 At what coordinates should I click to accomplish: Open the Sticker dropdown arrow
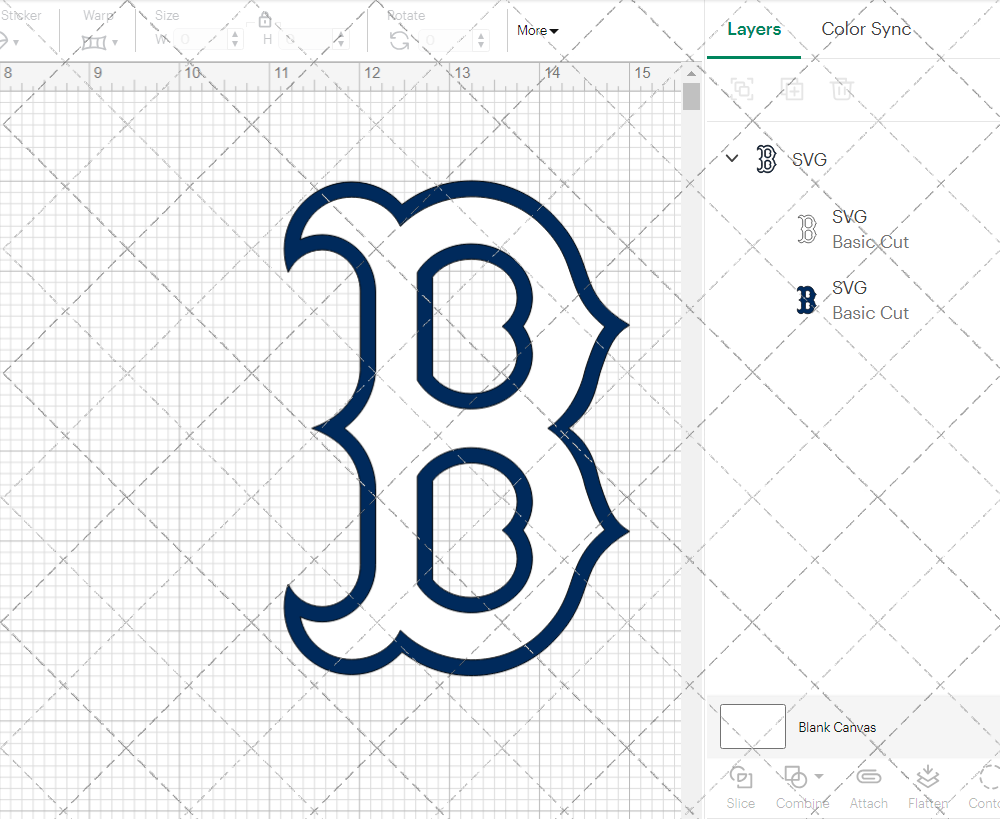click(x=16, y=43)
